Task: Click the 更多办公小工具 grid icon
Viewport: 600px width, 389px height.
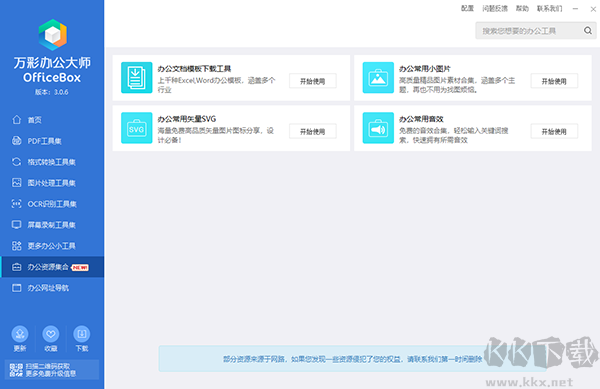Action: [x=16, y=246]
